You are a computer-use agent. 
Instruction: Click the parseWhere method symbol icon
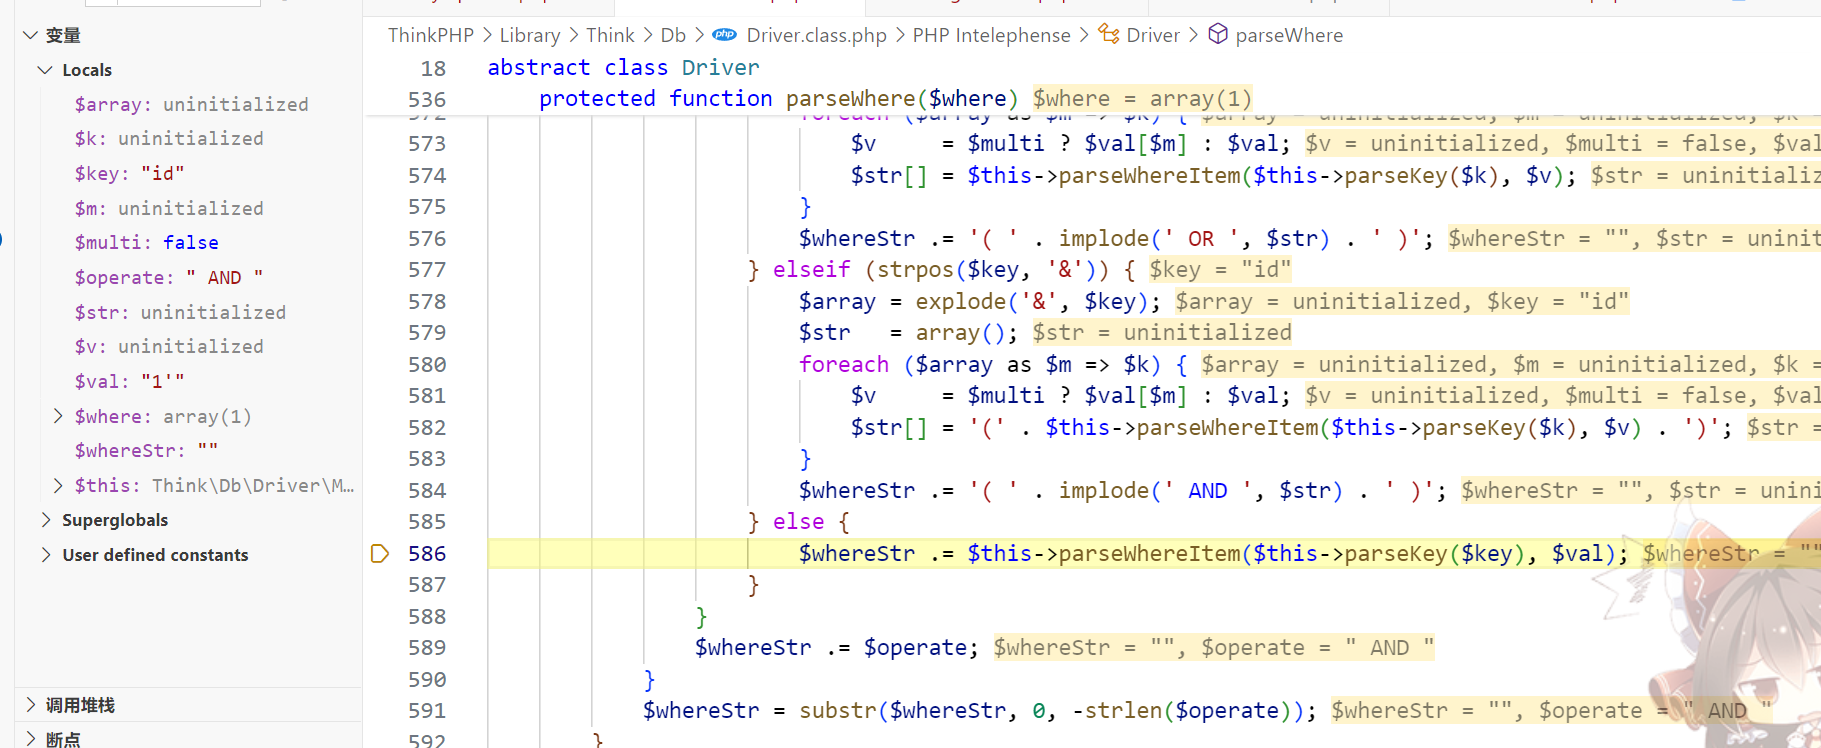[x=1217, y=34]
